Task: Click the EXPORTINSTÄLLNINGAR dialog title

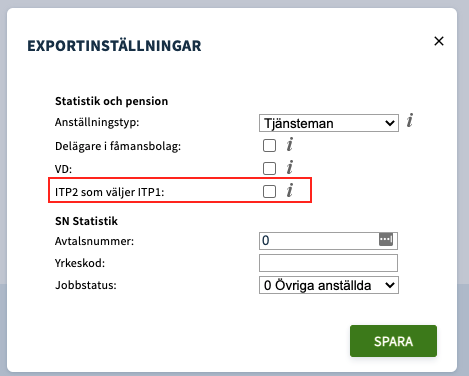Action: click(x=114, y=46)
